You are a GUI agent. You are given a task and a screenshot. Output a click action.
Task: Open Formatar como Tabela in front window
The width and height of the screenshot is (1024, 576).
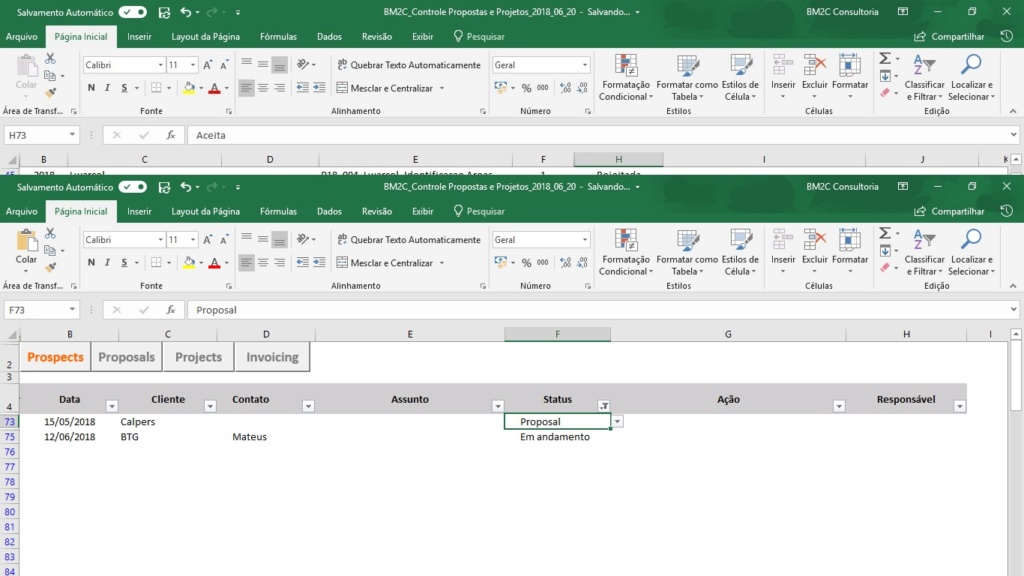tap(687, 252)
